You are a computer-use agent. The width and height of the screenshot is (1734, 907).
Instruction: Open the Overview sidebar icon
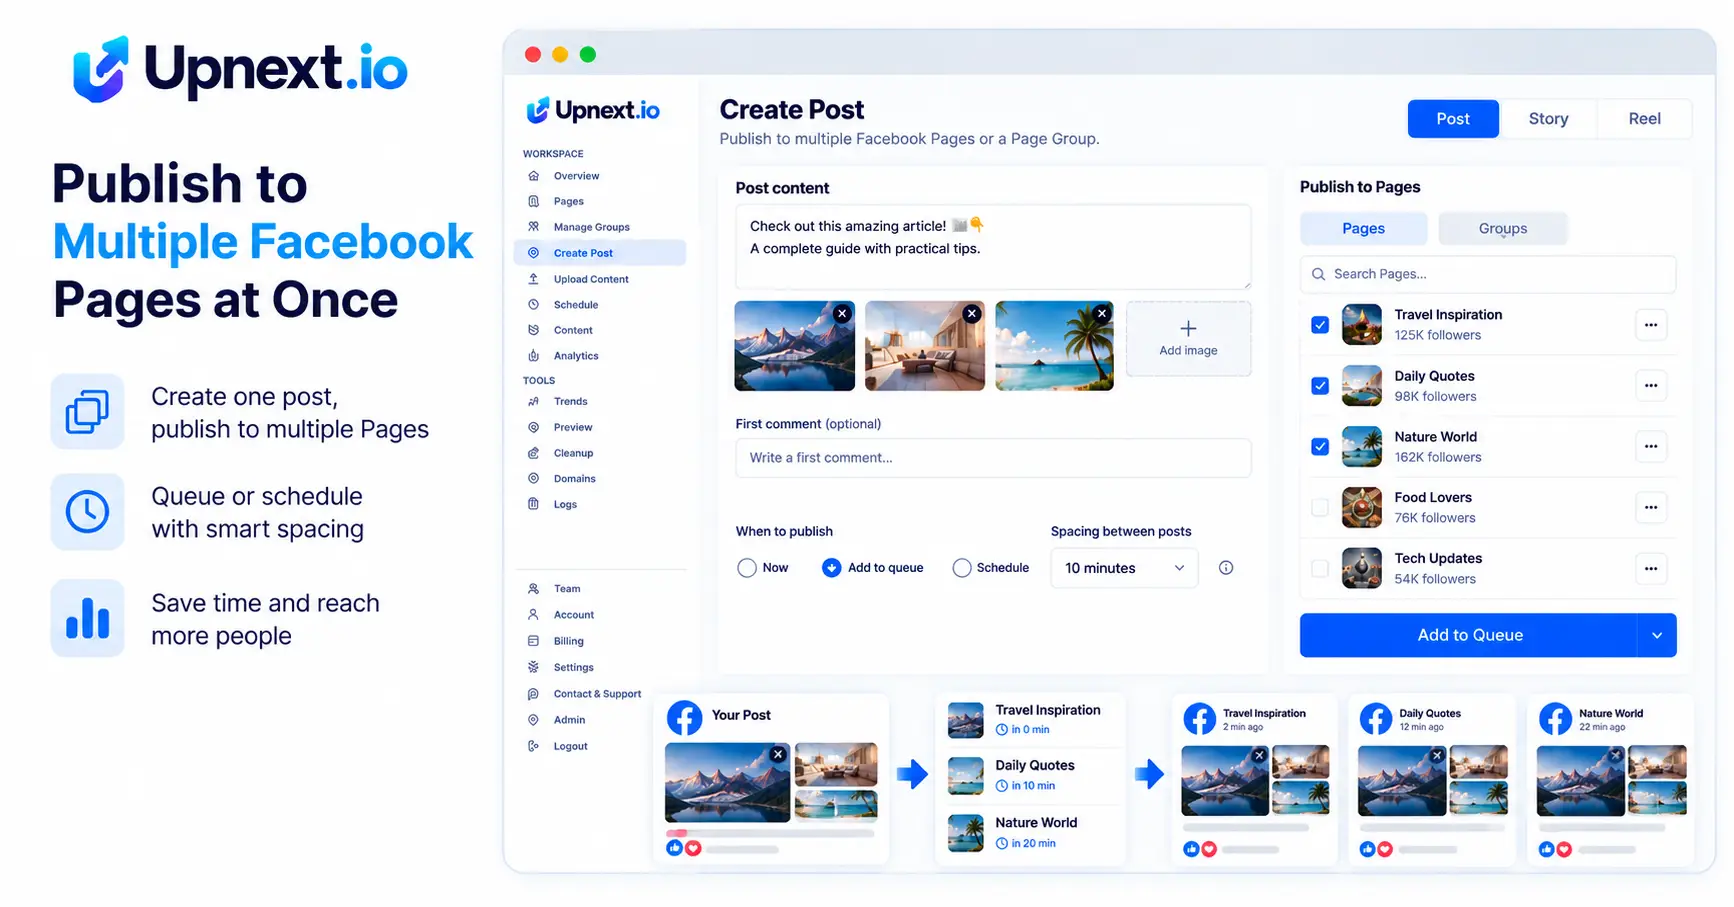(x=533, y=176)
